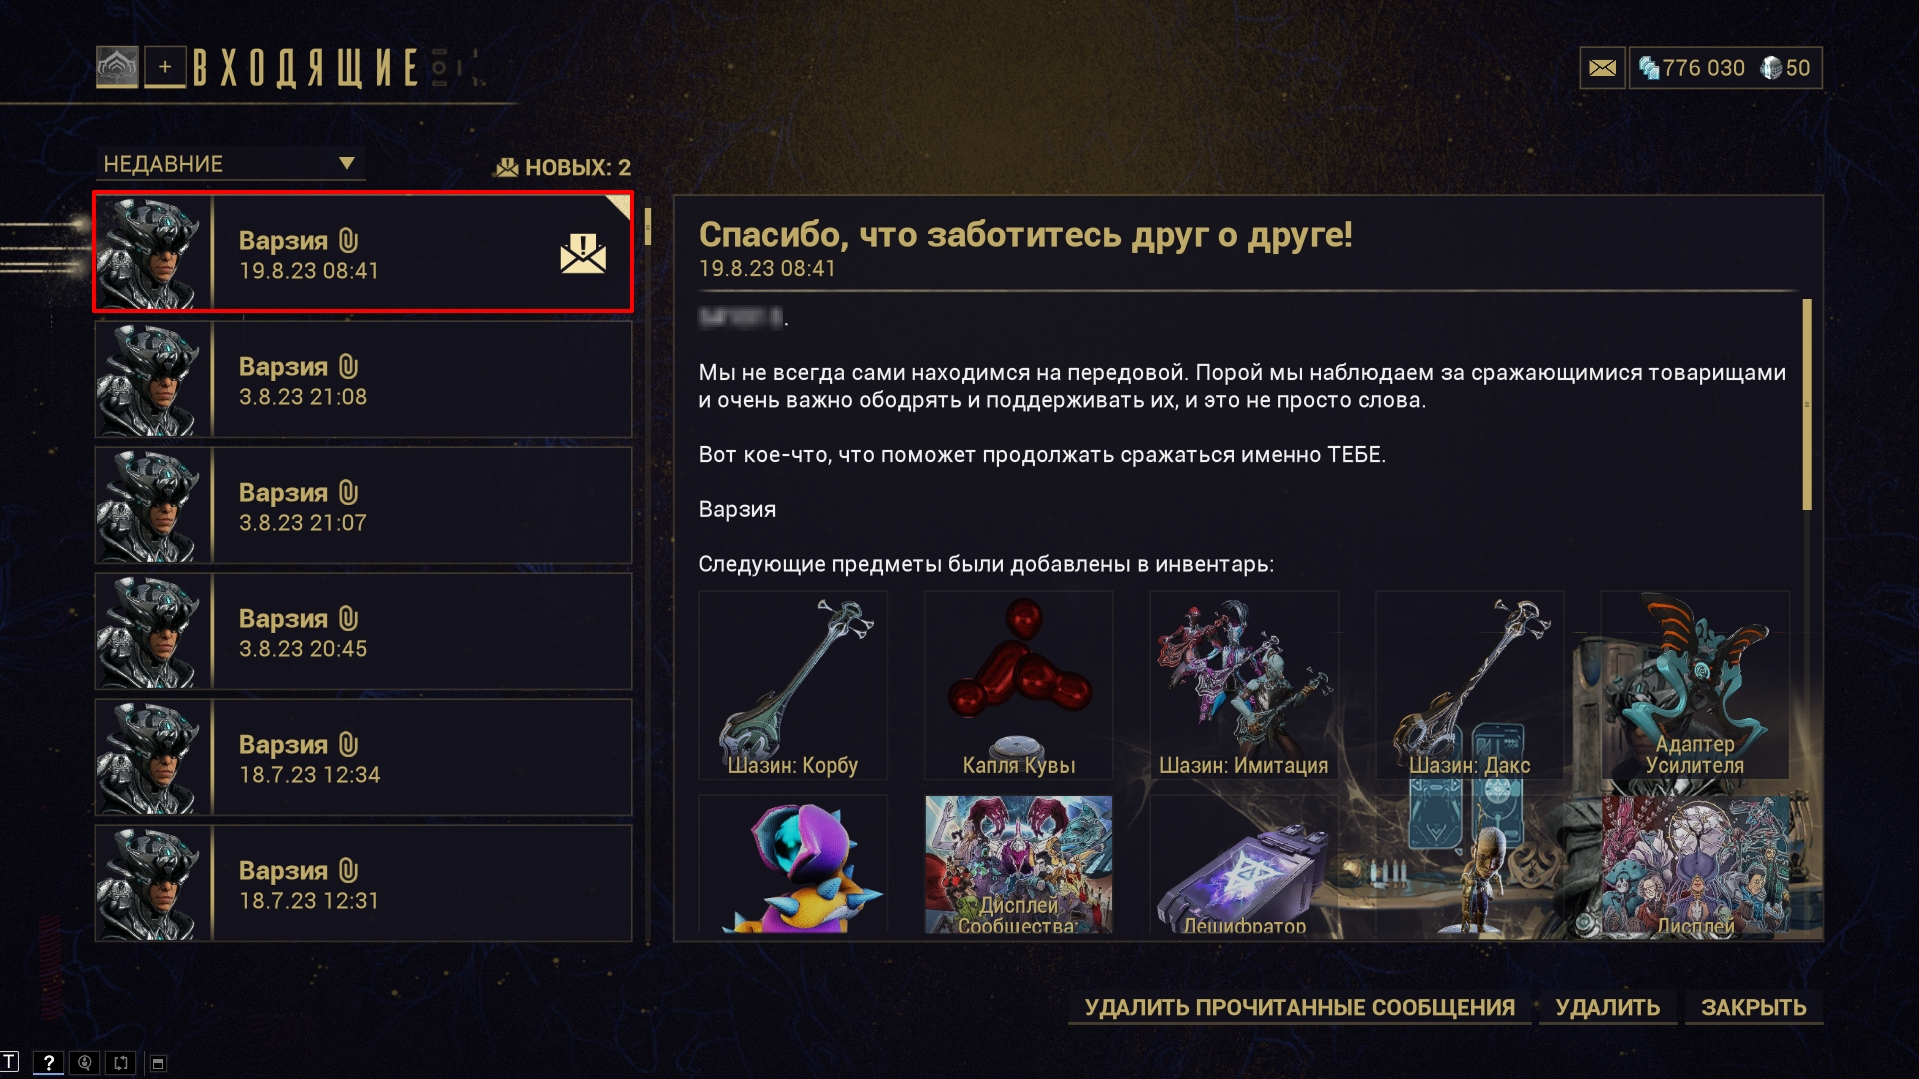Click the Шазин: Корбу item thumbnail

point(793,685)
